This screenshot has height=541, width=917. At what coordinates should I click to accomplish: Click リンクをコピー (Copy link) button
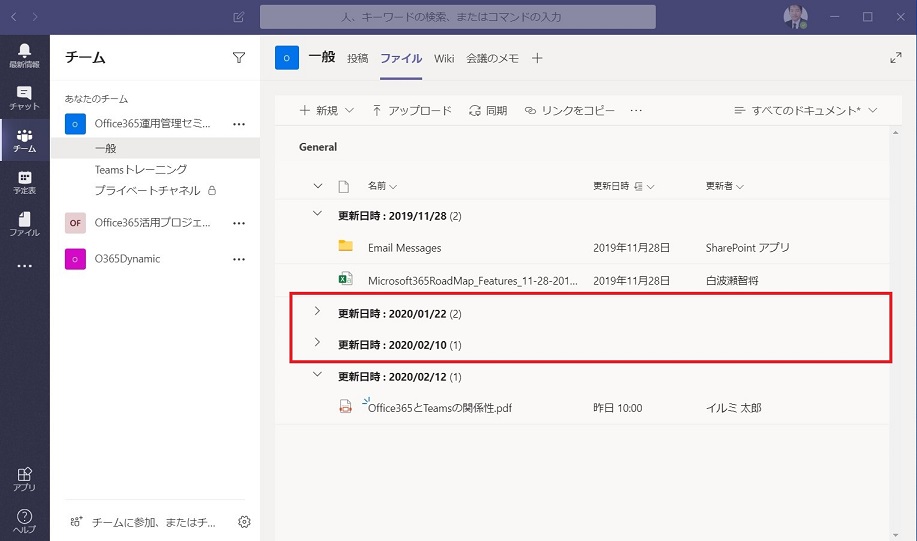point(570,111)
